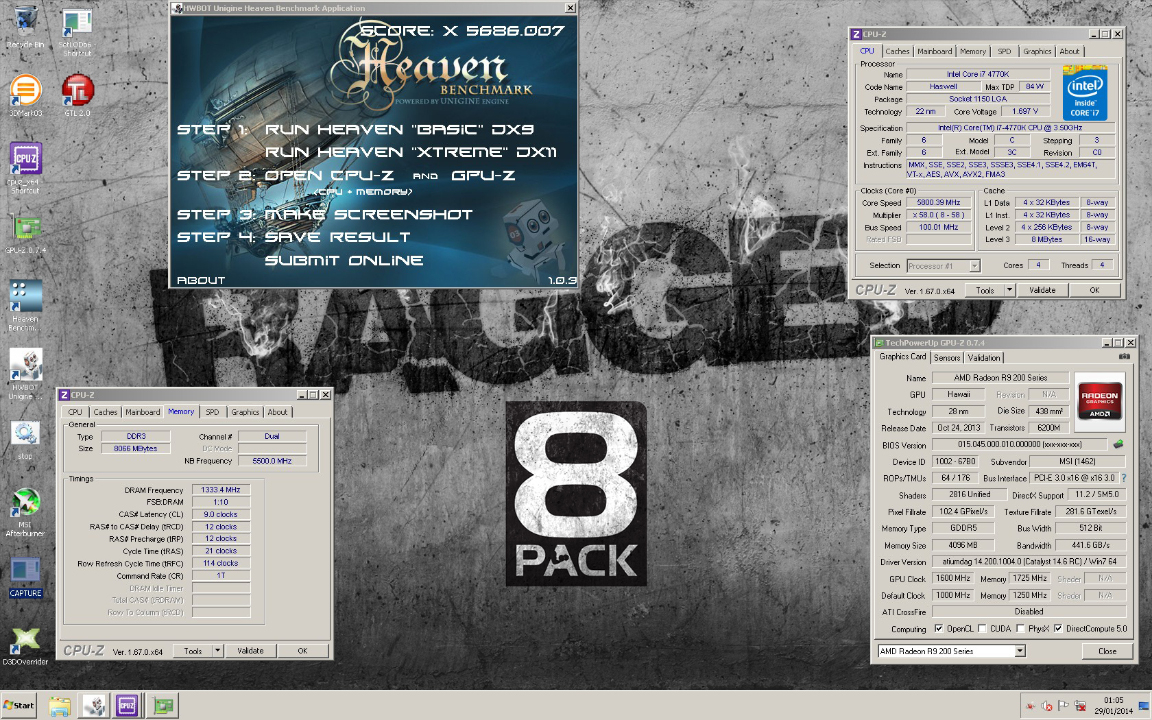This screenshot has height=720, width=1152.
Task: Click MAKE SCREENSHOT in Heaven app
Action: pos(368,215)
